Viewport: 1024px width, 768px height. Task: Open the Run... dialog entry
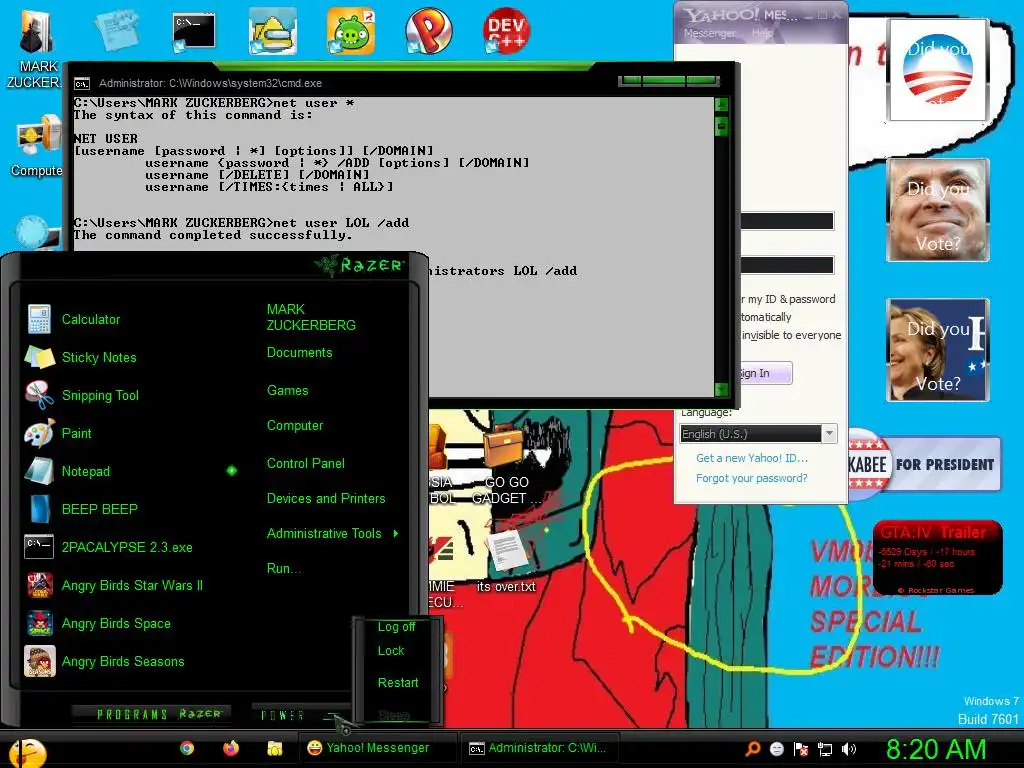pyautogui.click(x=284, y=569)
